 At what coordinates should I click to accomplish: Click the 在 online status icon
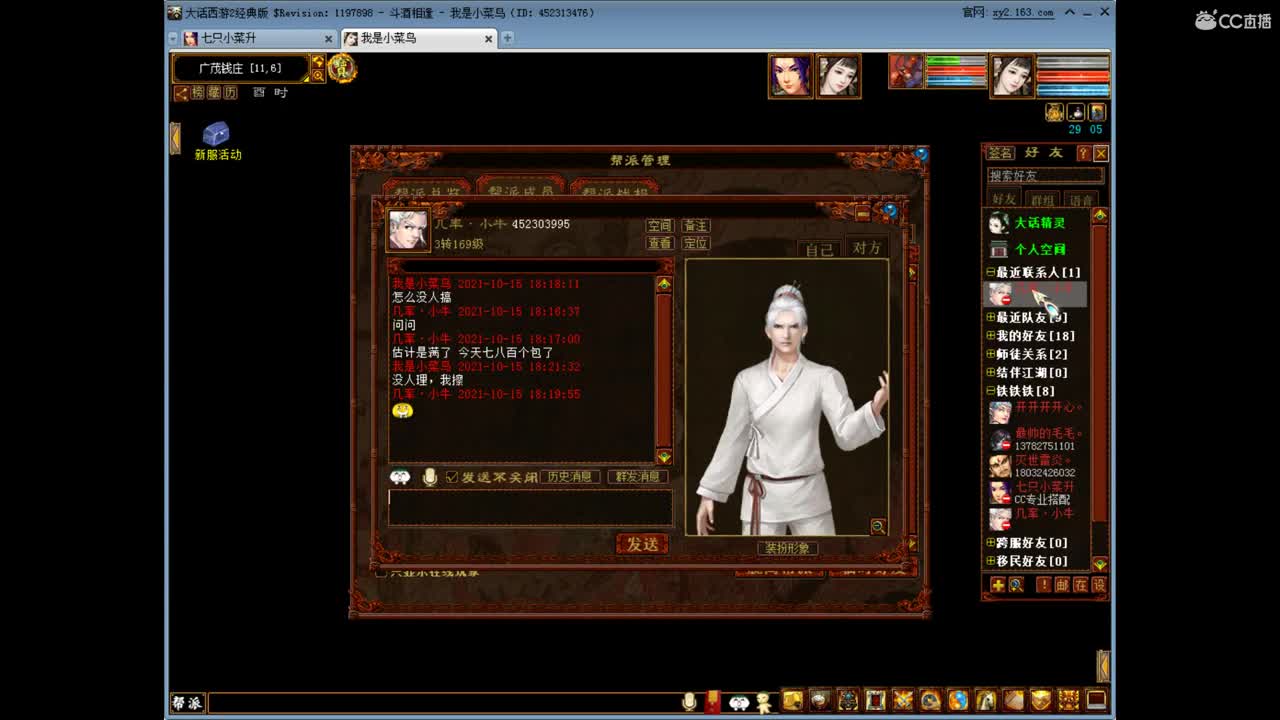coord(1080,585)
